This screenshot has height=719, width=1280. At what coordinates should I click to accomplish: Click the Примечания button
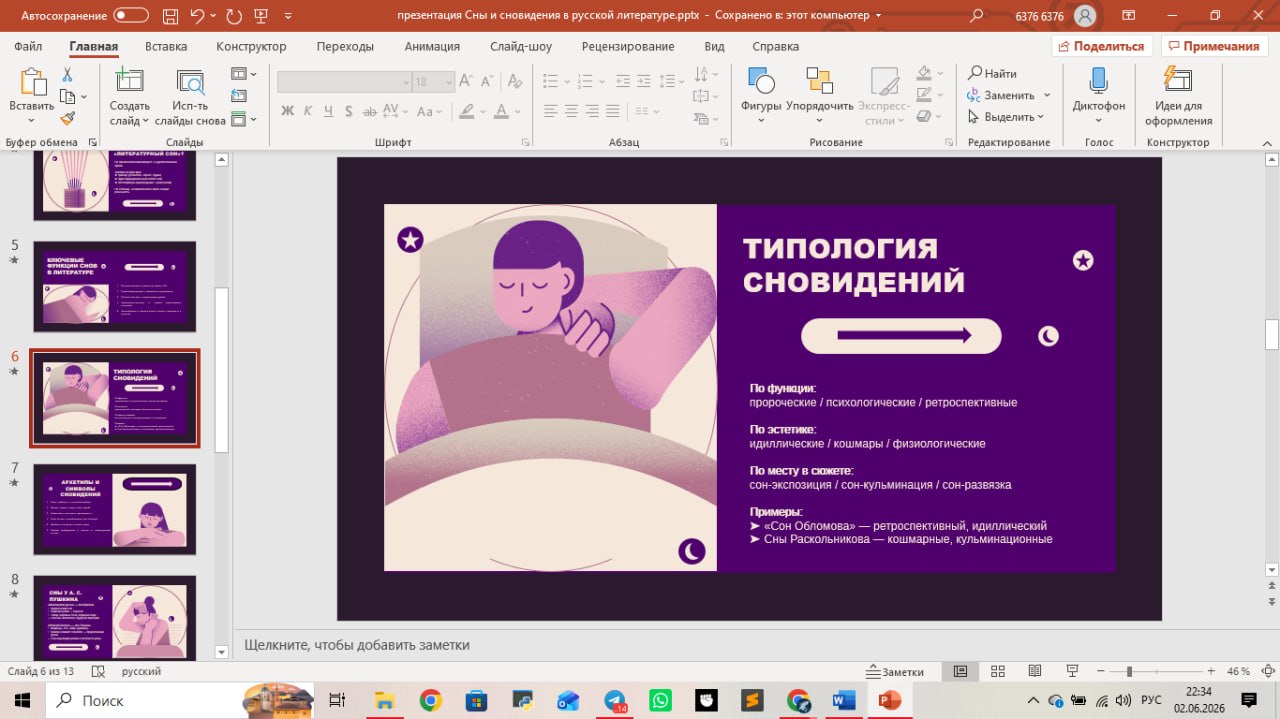pos(1214,46)
